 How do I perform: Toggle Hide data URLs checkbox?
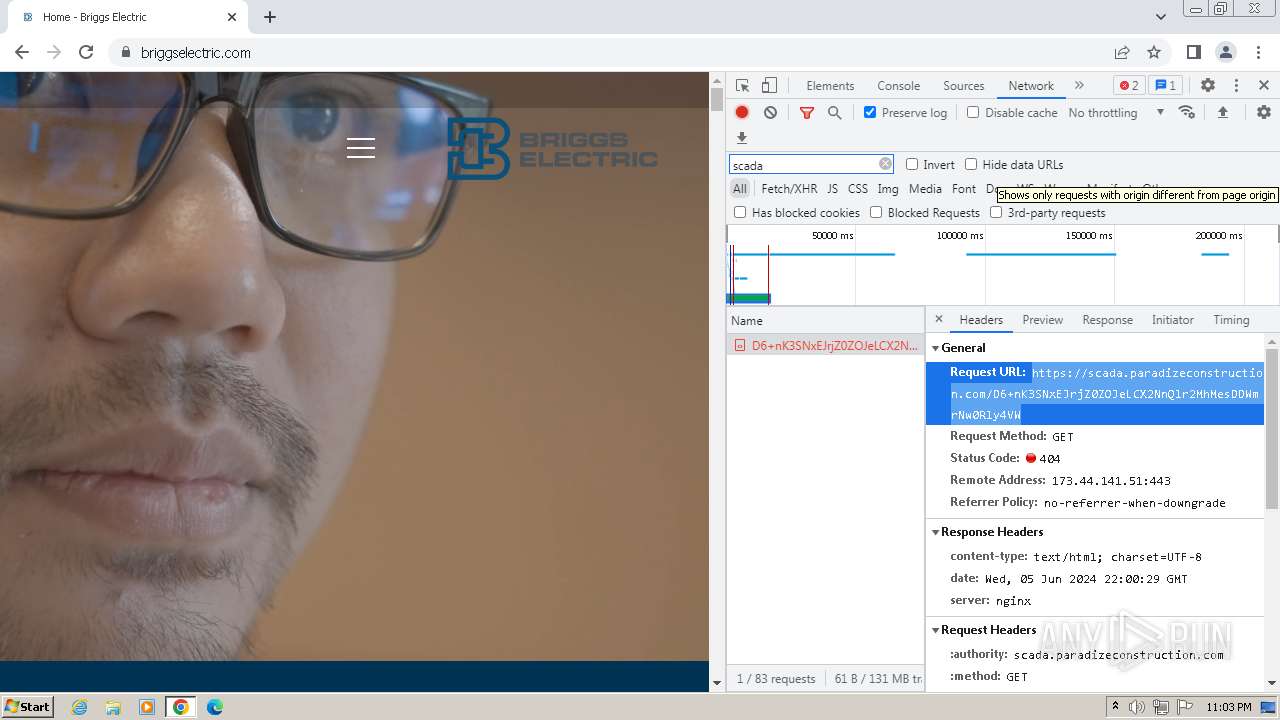pyautogui.click(x=971, y=164)
